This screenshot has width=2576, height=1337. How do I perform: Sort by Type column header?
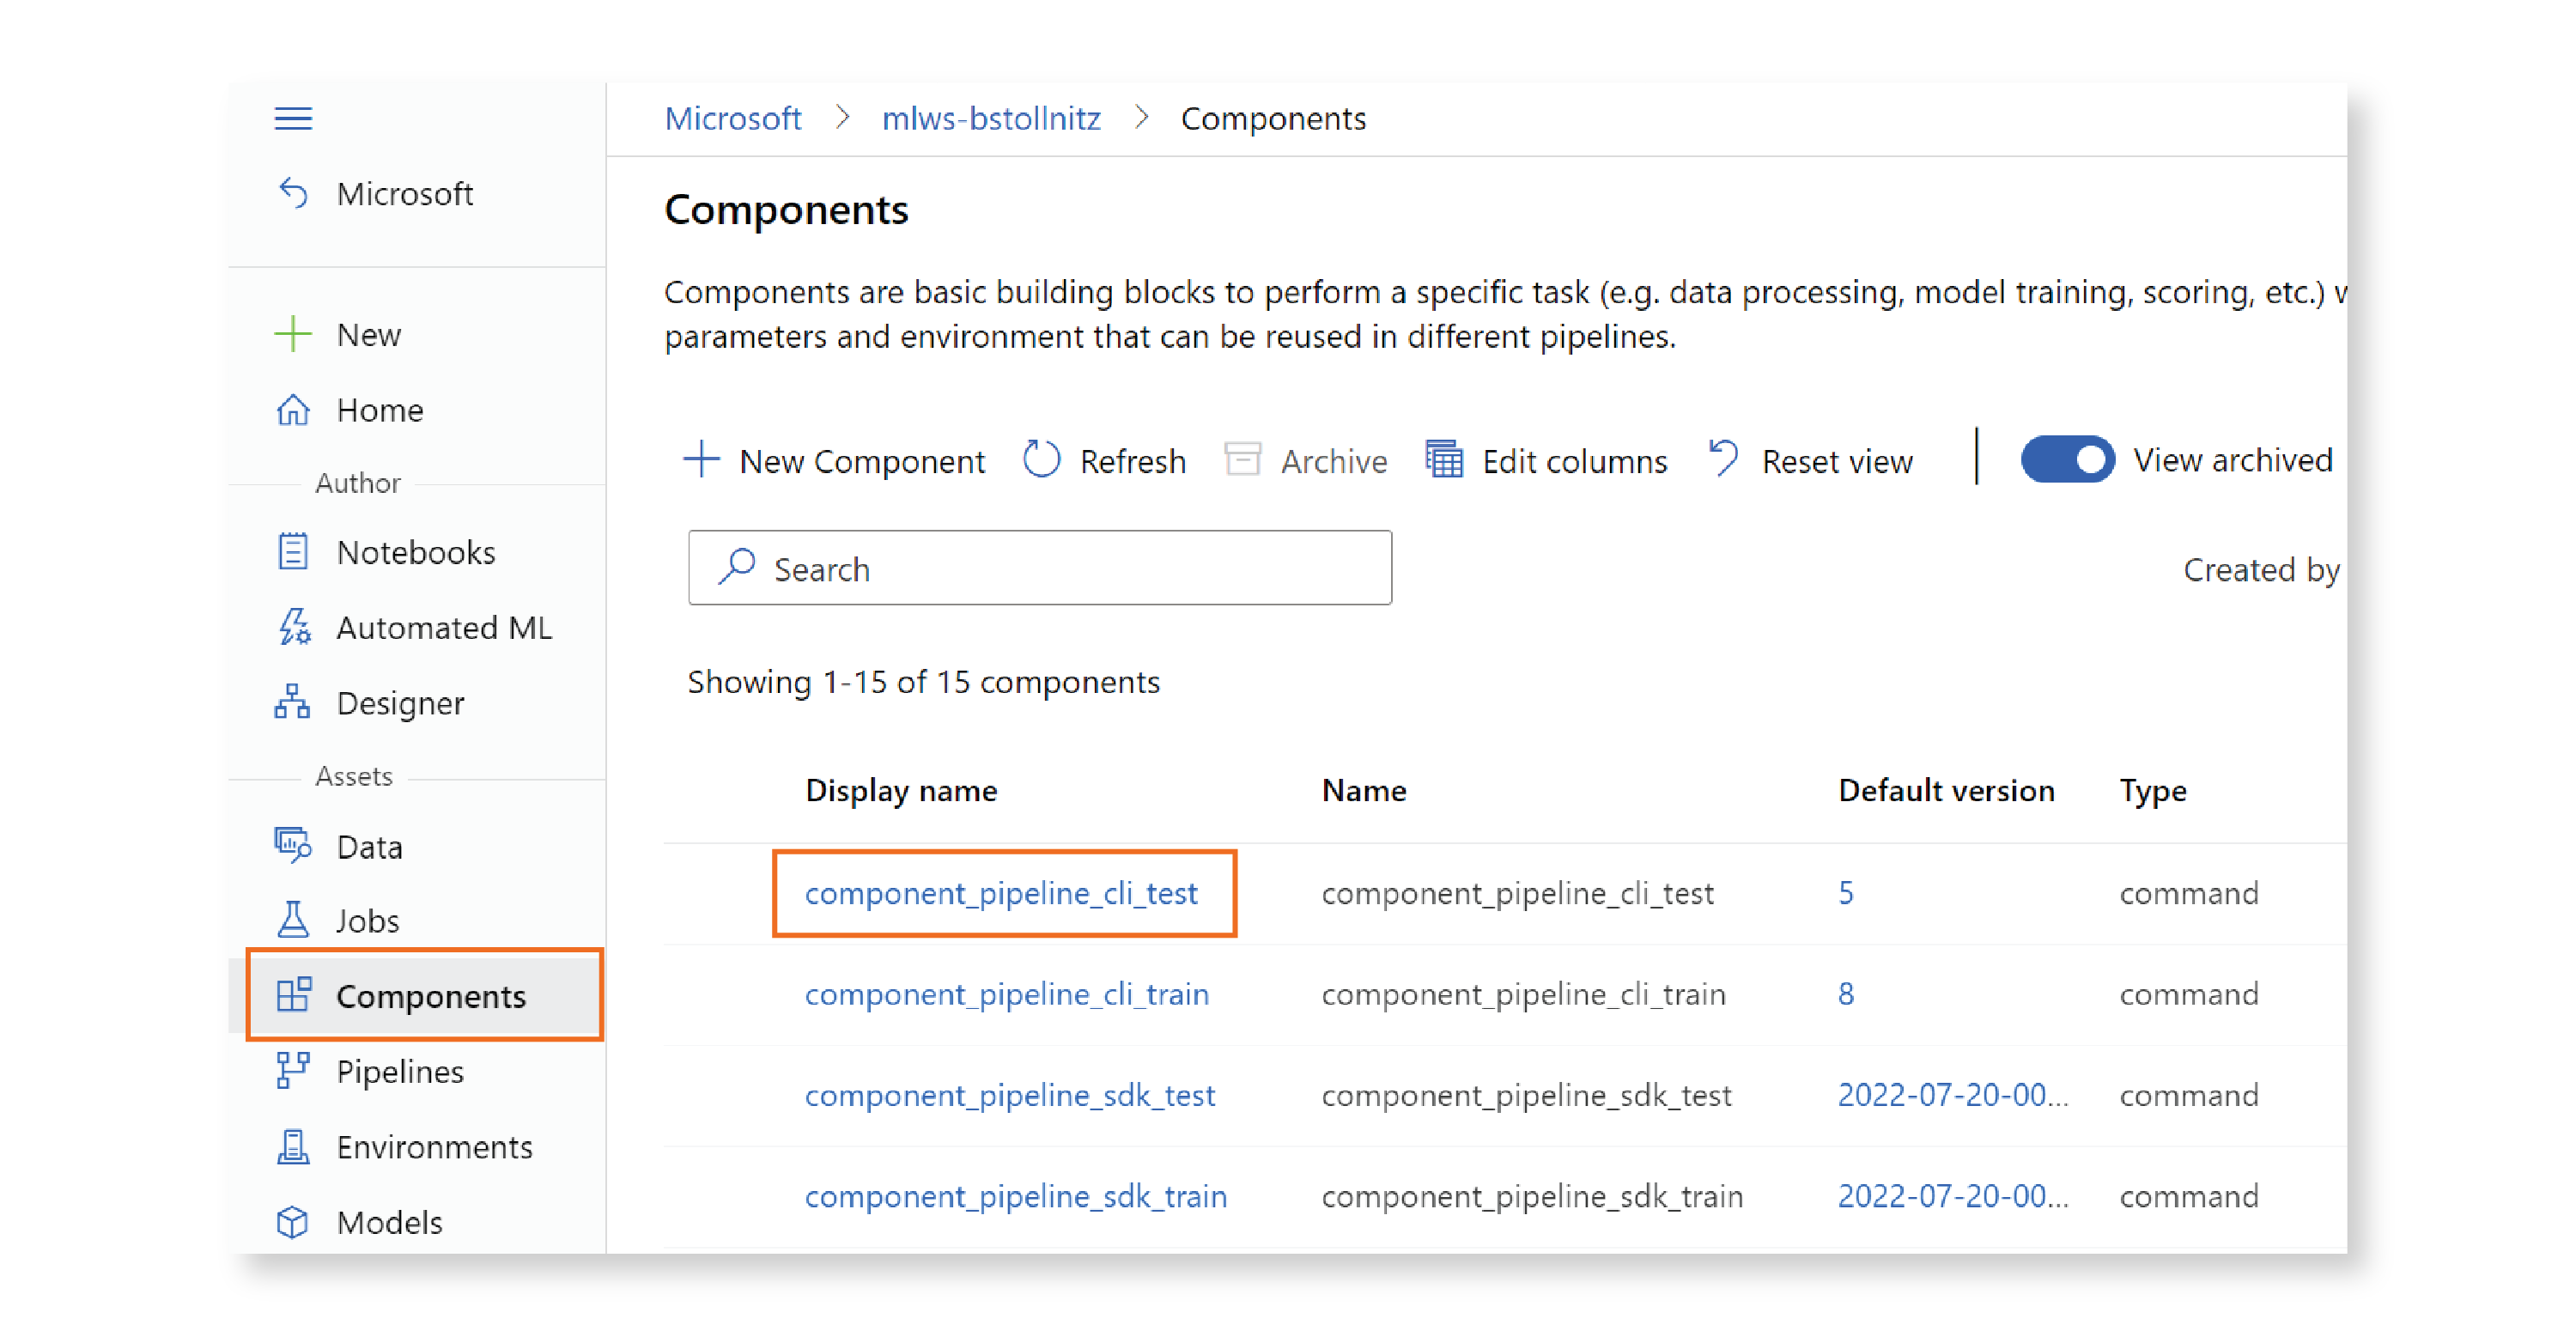point(2153,791)
